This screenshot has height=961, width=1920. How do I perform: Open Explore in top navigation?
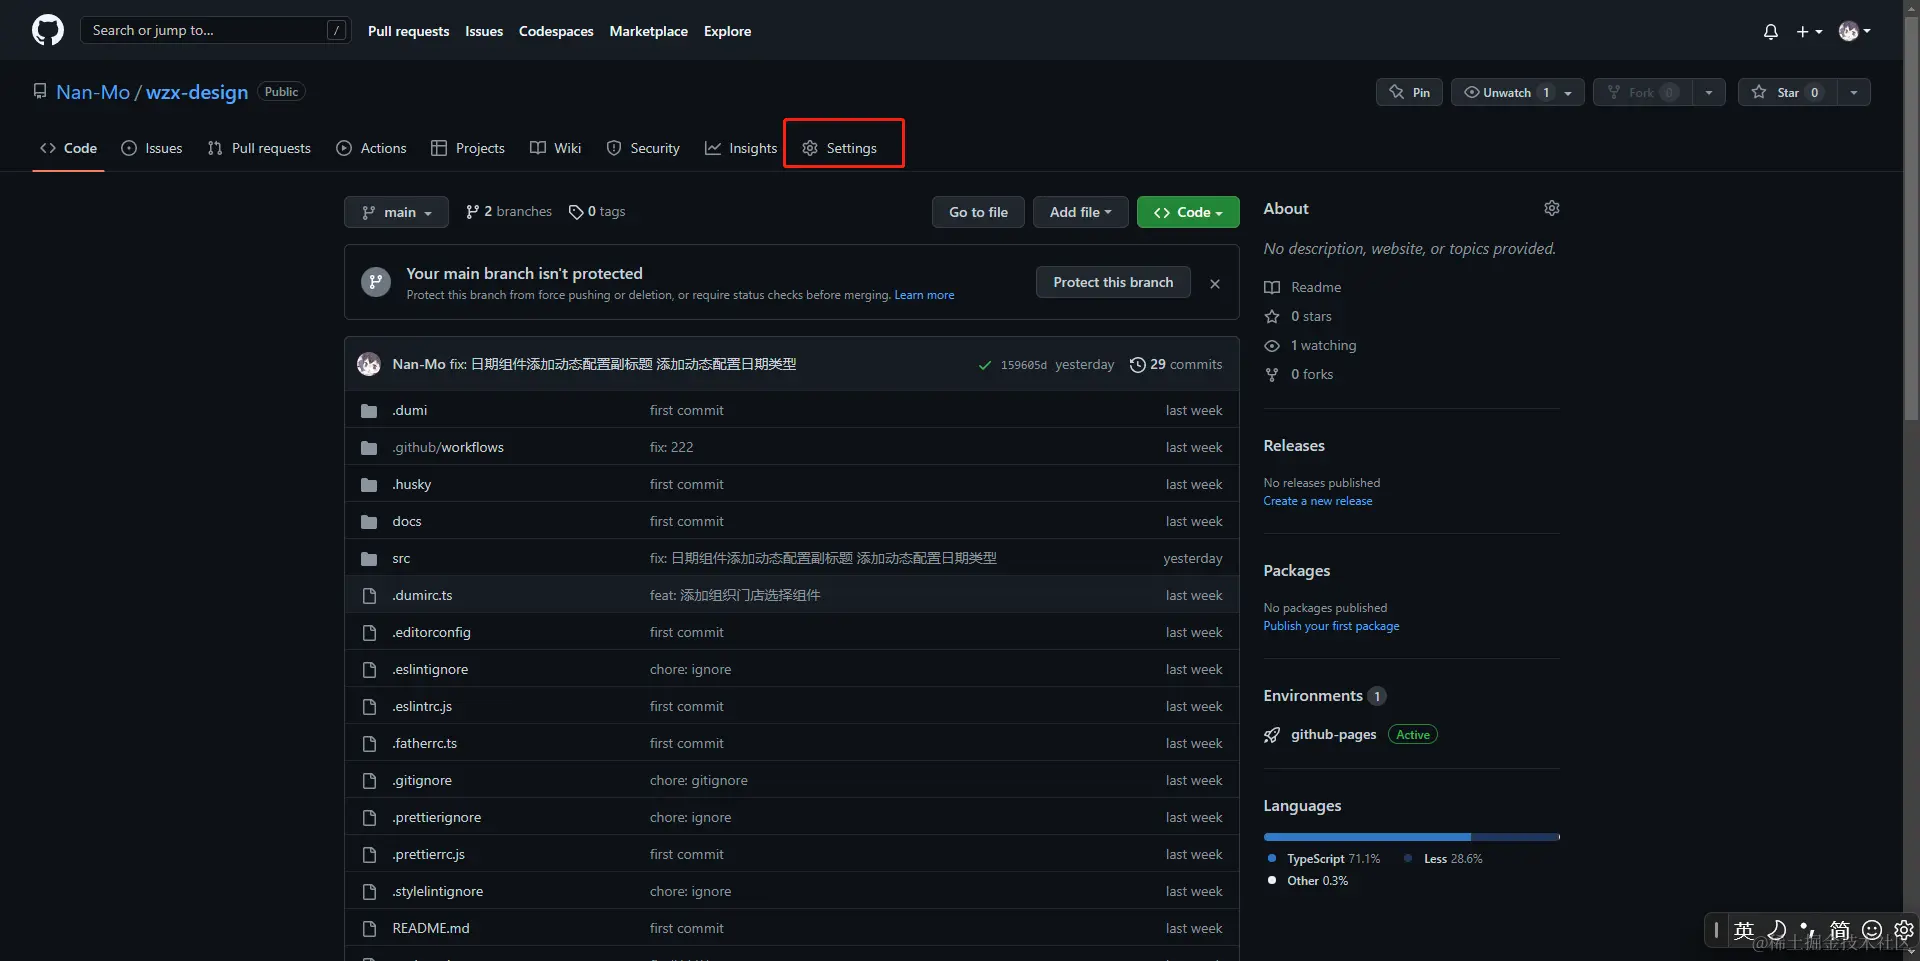click(x=727, y=31)
